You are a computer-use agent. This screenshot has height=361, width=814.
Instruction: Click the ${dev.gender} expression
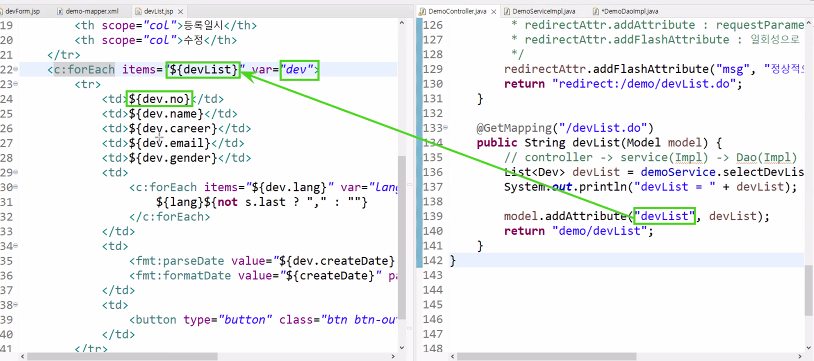click(x=173, y=158)
